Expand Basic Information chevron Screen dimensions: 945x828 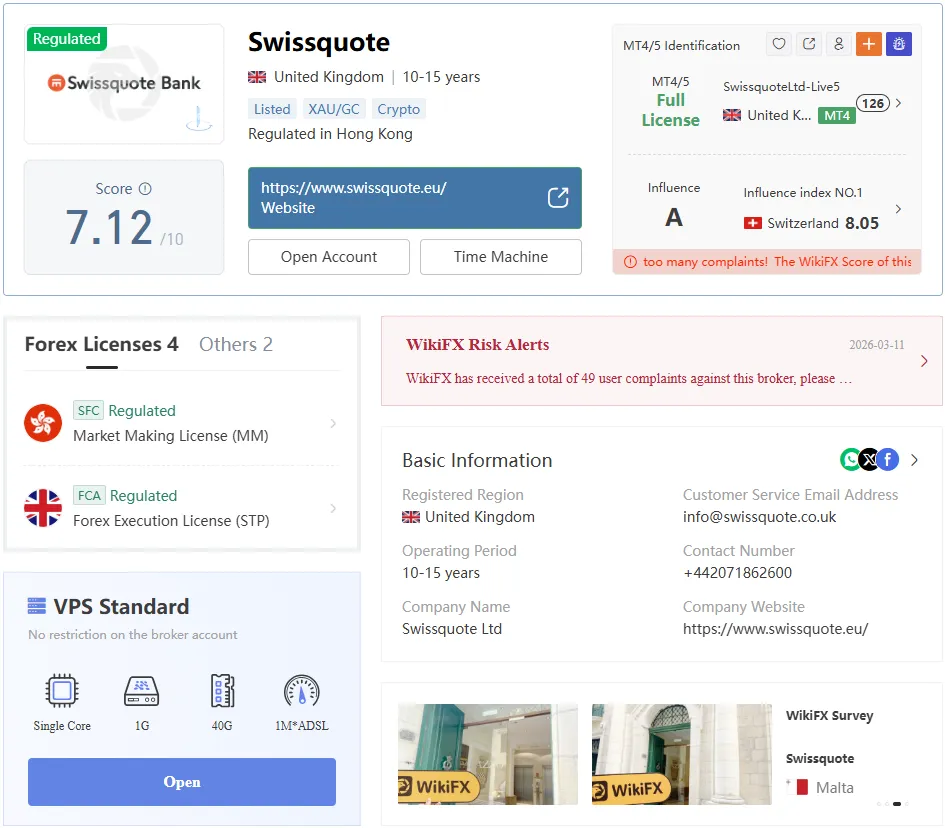pyautogui.click(x=914, y=460)
